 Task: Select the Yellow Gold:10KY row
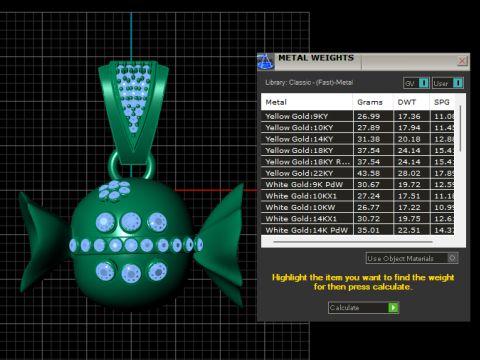pyautogui.click(x=357, y=128)
